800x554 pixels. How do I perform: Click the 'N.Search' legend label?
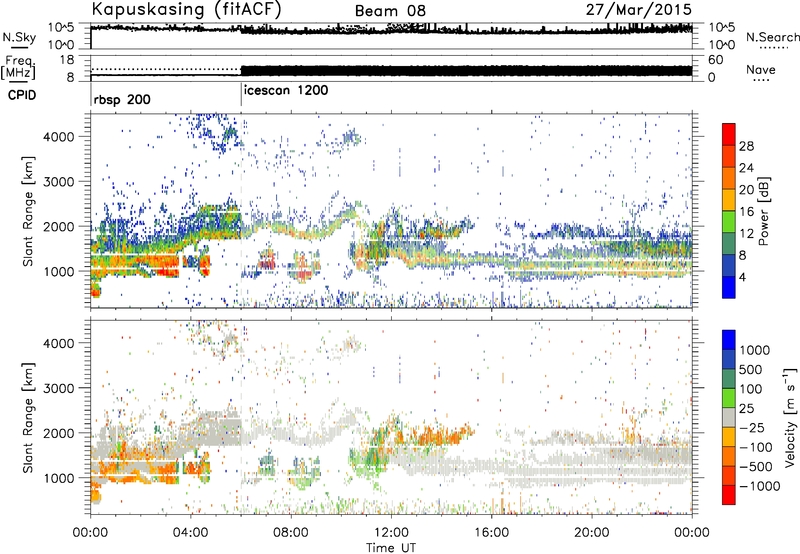pyautogui.click(x=772, y=37)
